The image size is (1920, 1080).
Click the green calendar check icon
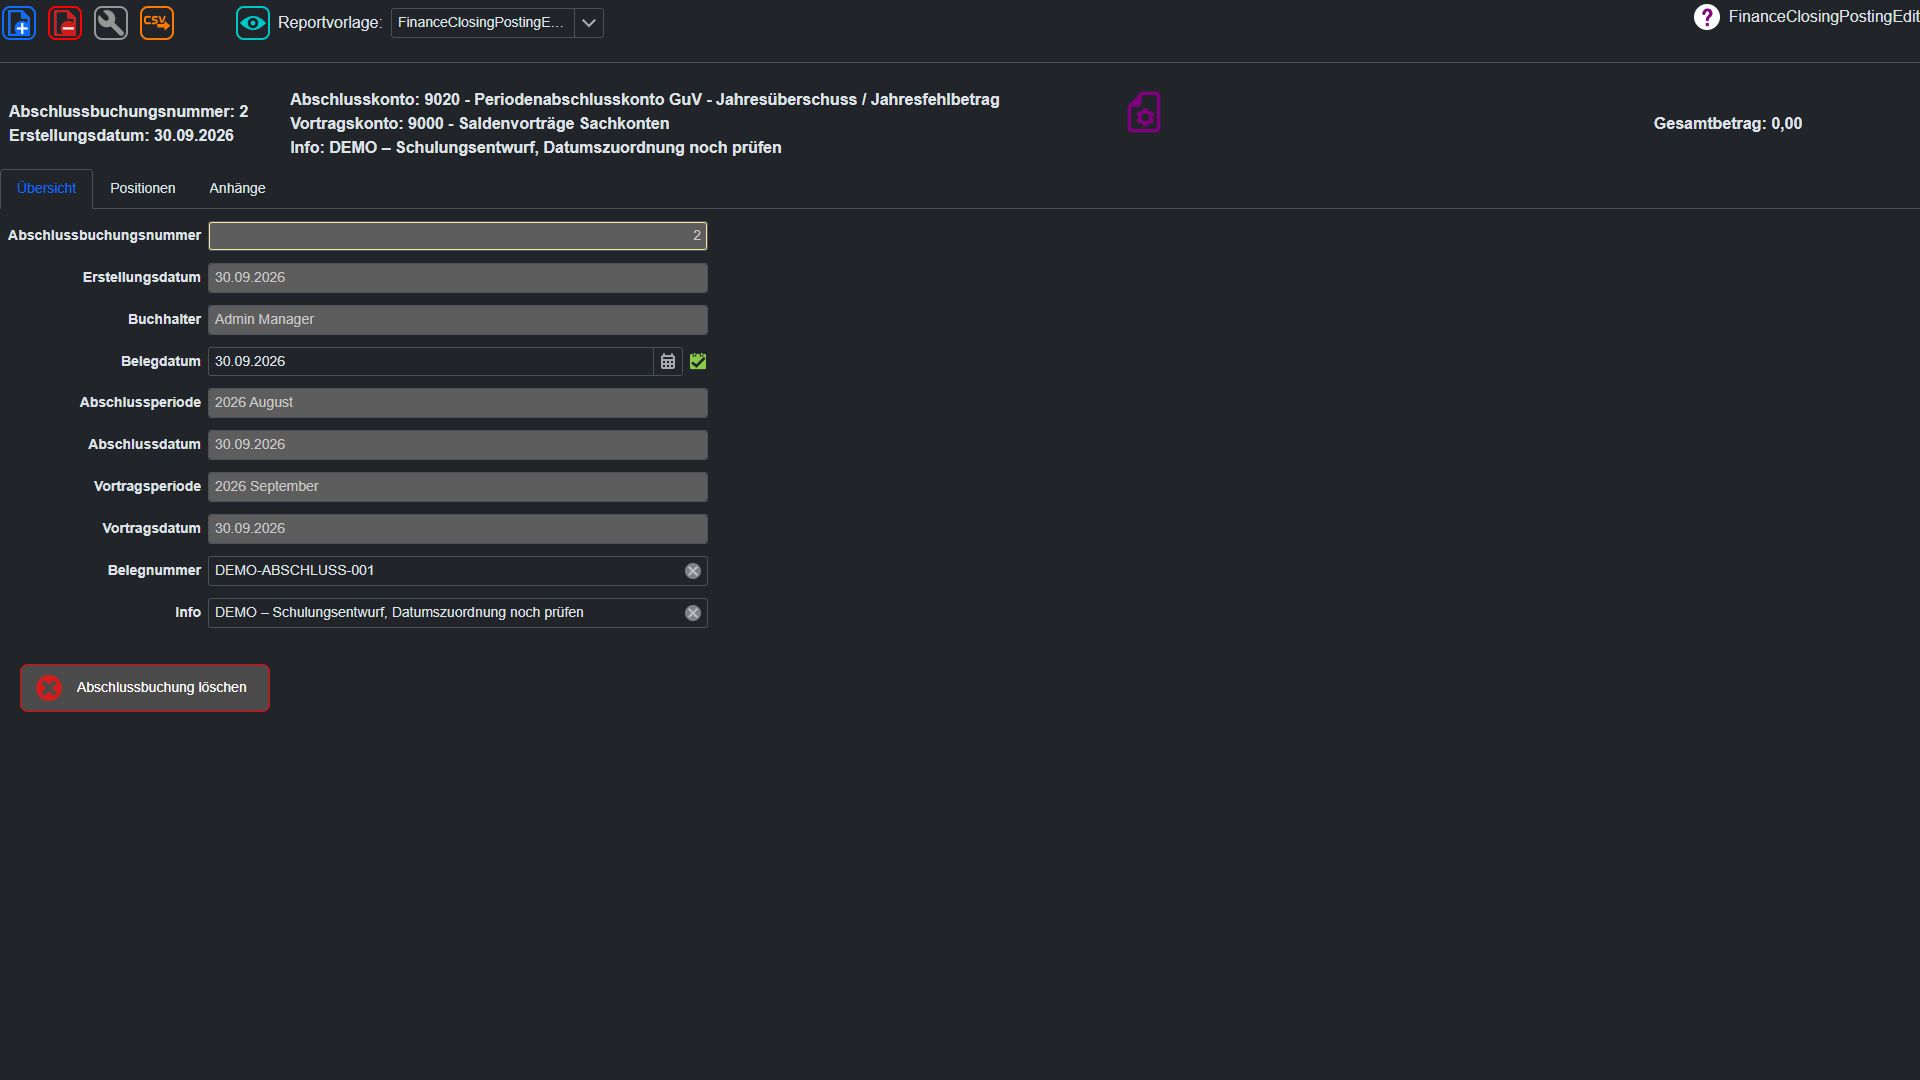(x=698, y=361)
